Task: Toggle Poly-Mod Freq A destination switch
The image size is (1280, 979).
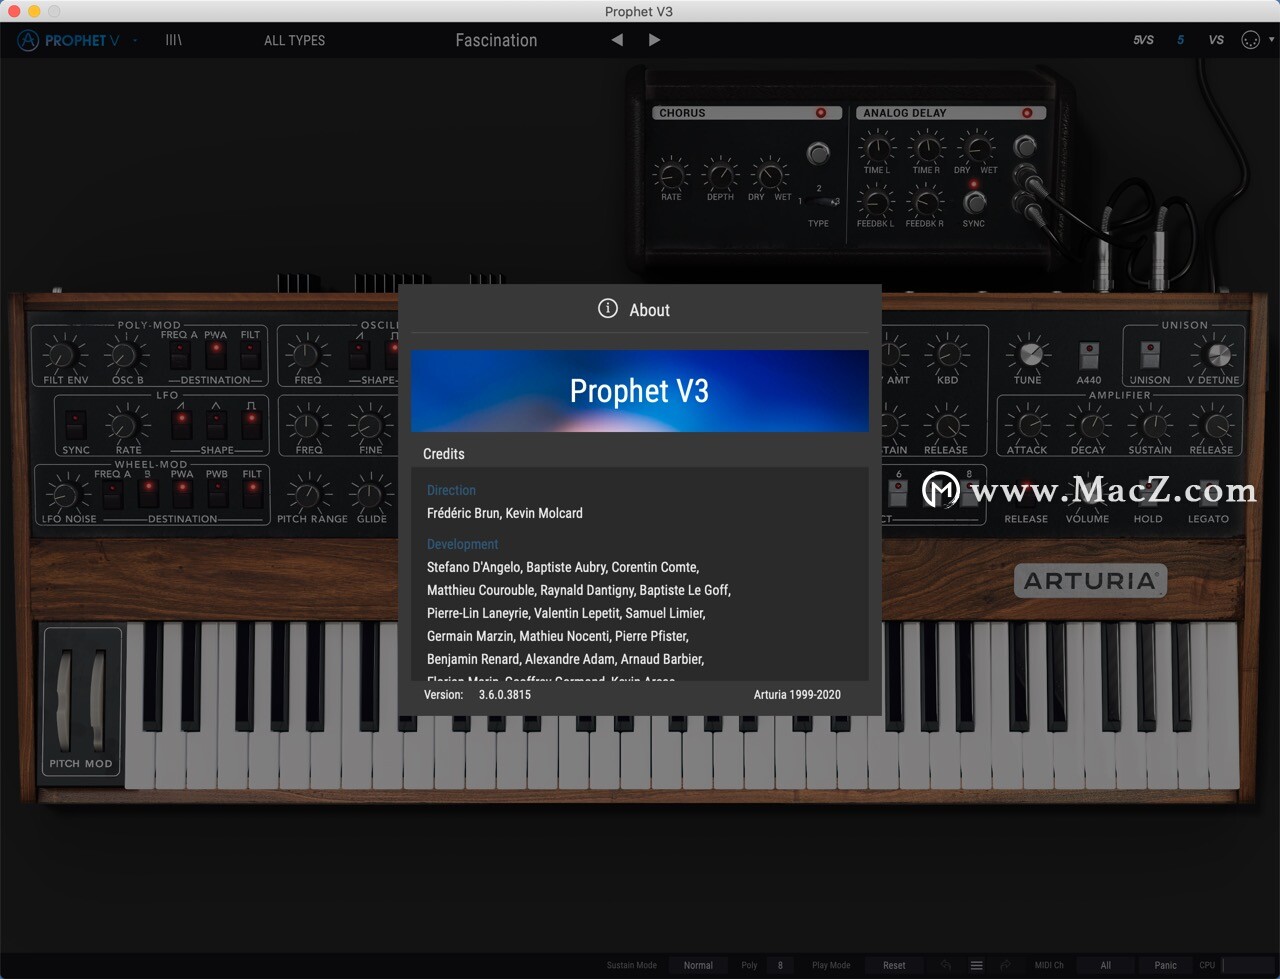Action: 181,355
